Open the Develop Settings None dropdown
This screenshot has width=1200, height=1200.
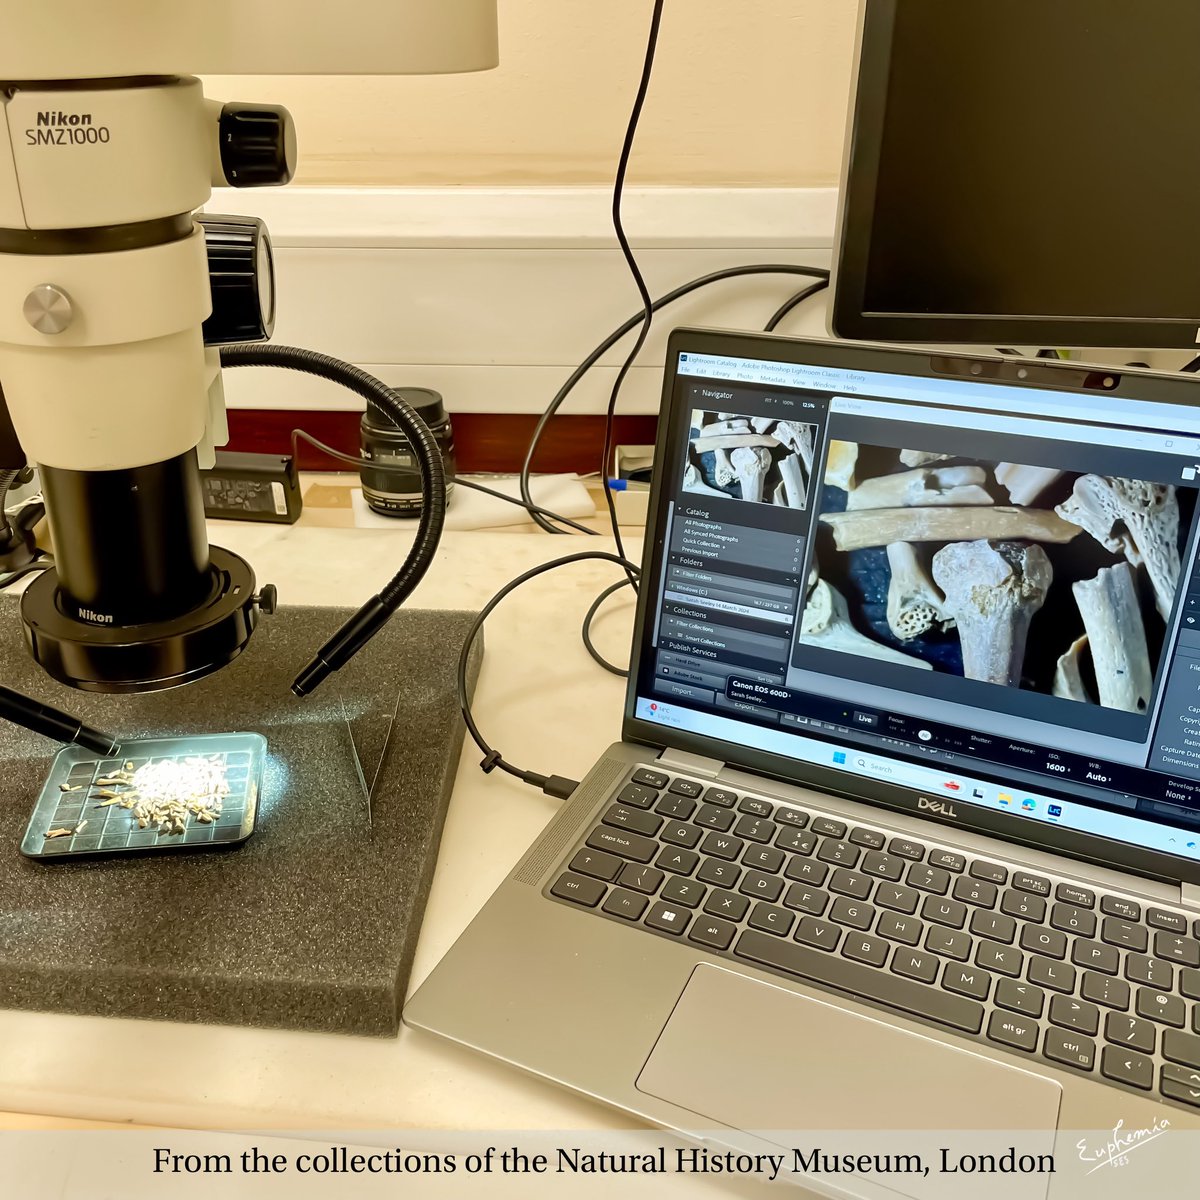click(x=1177, y=795)
